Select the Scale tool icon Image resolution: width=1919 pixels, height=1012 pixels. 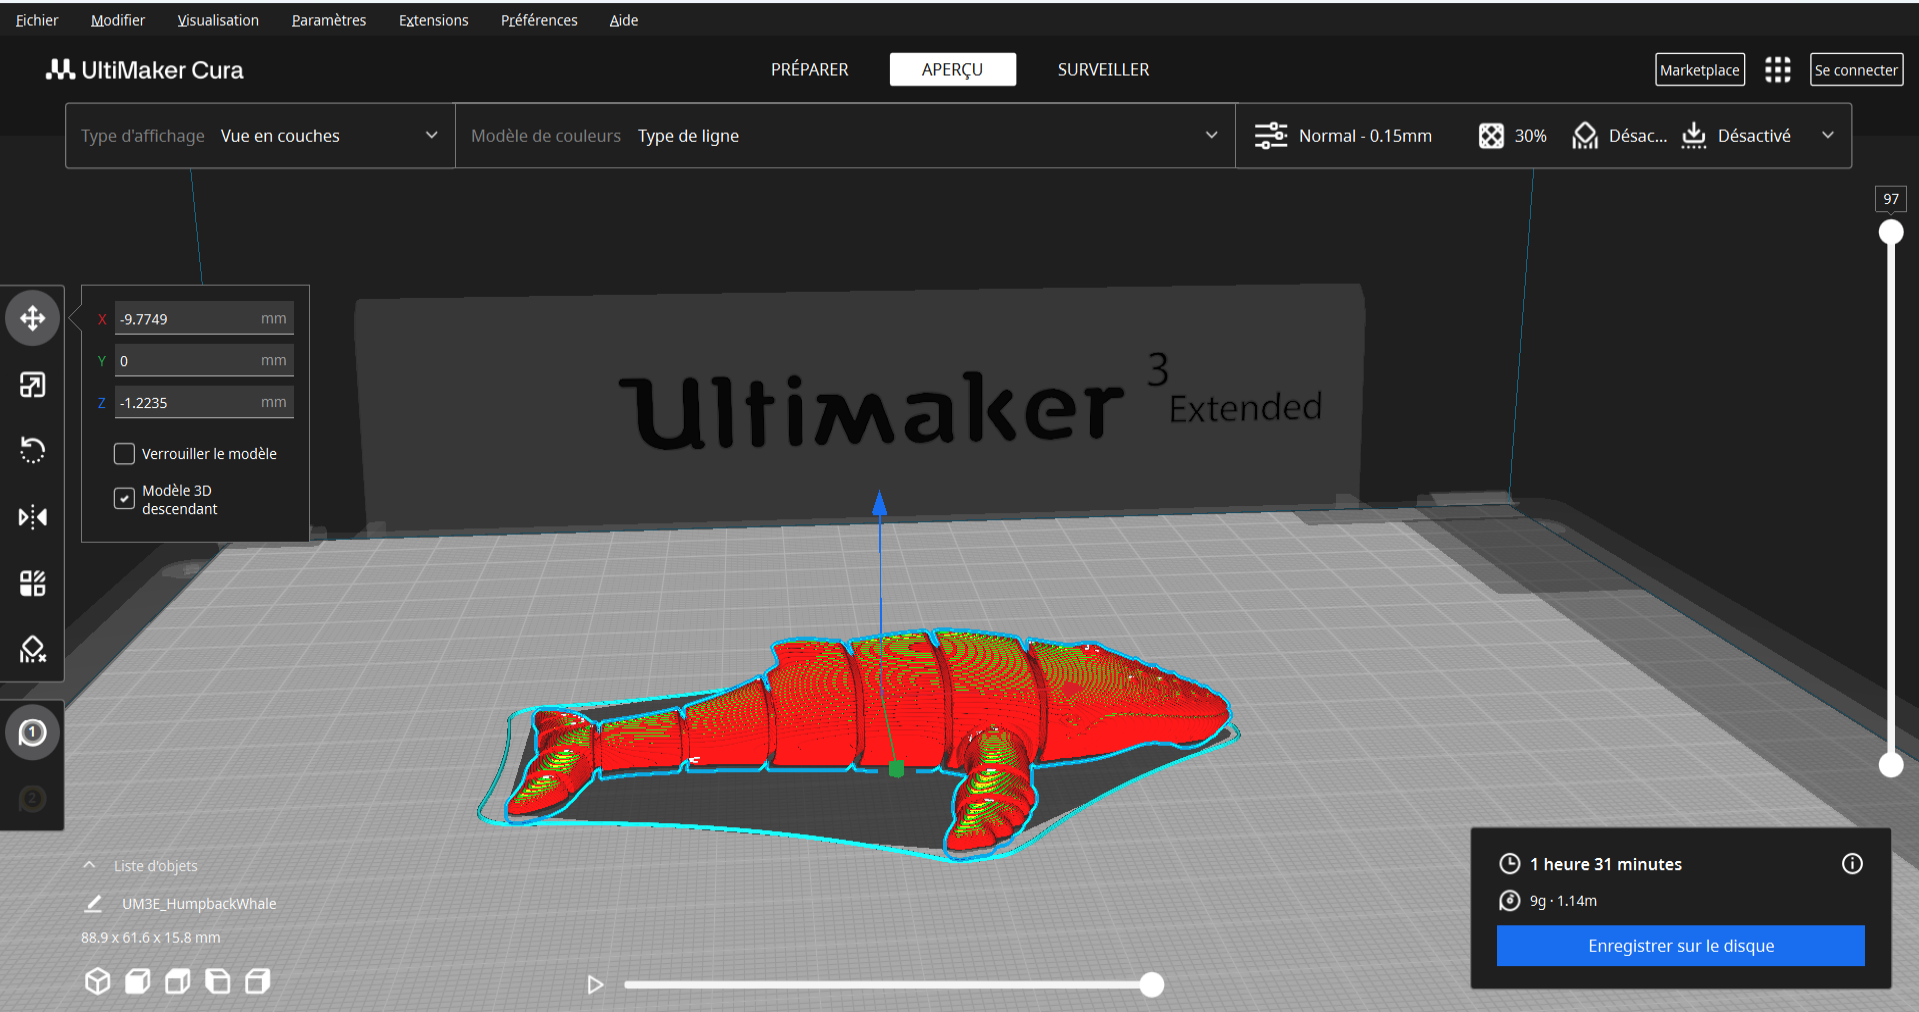tap(33, 385)
